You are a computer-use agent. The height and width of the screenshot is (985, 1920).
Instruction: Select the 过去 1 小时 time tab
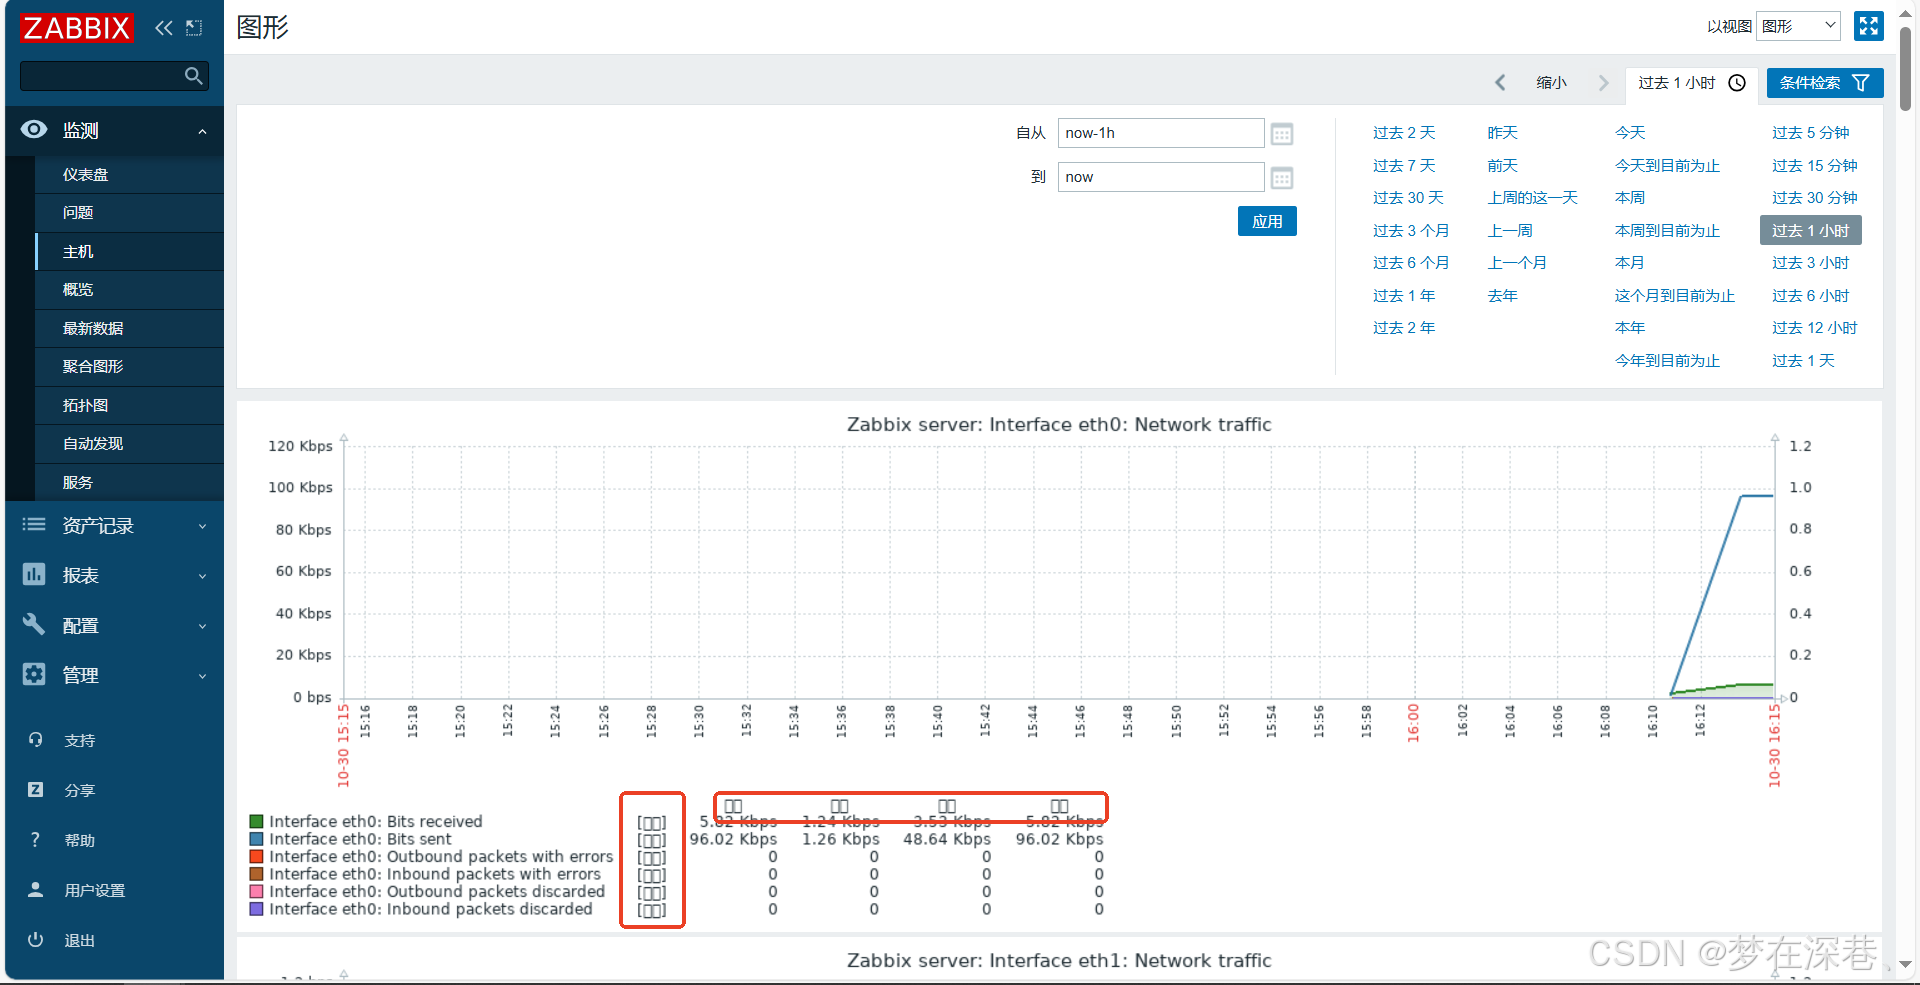click(x=1692, y=83)
